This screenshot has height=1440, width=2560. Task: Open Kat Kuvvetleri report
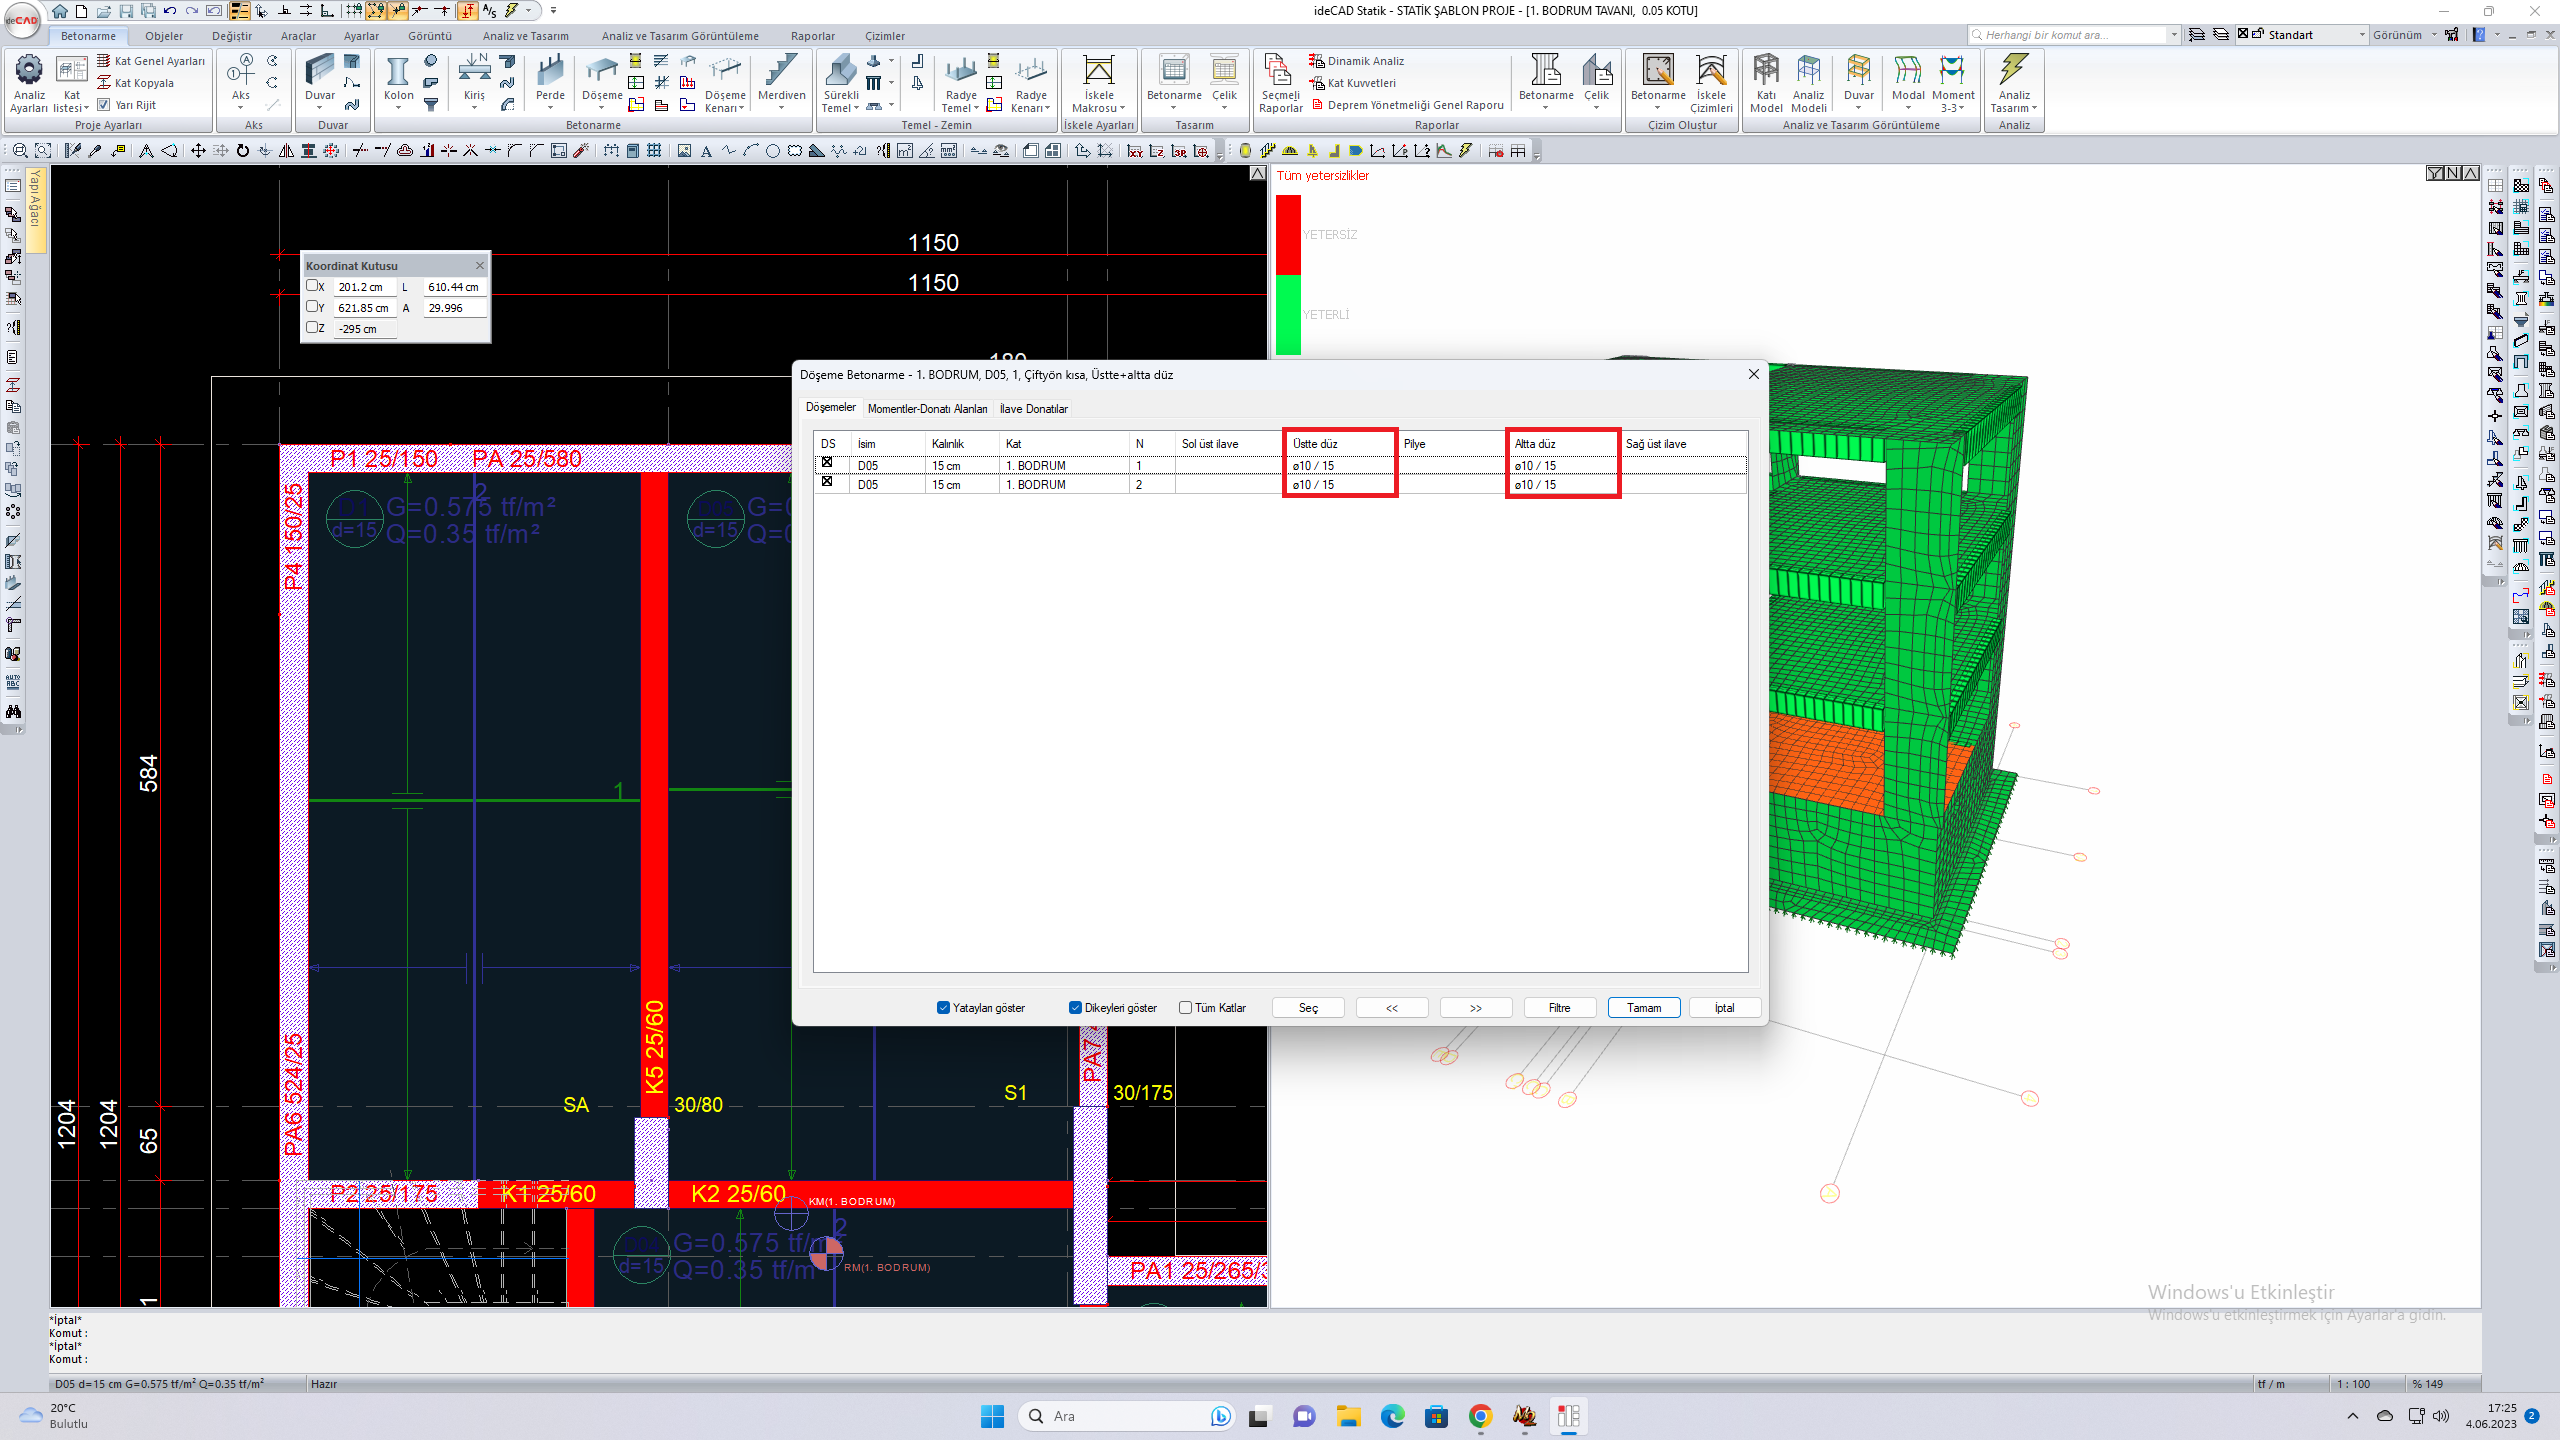[1352, 83]
